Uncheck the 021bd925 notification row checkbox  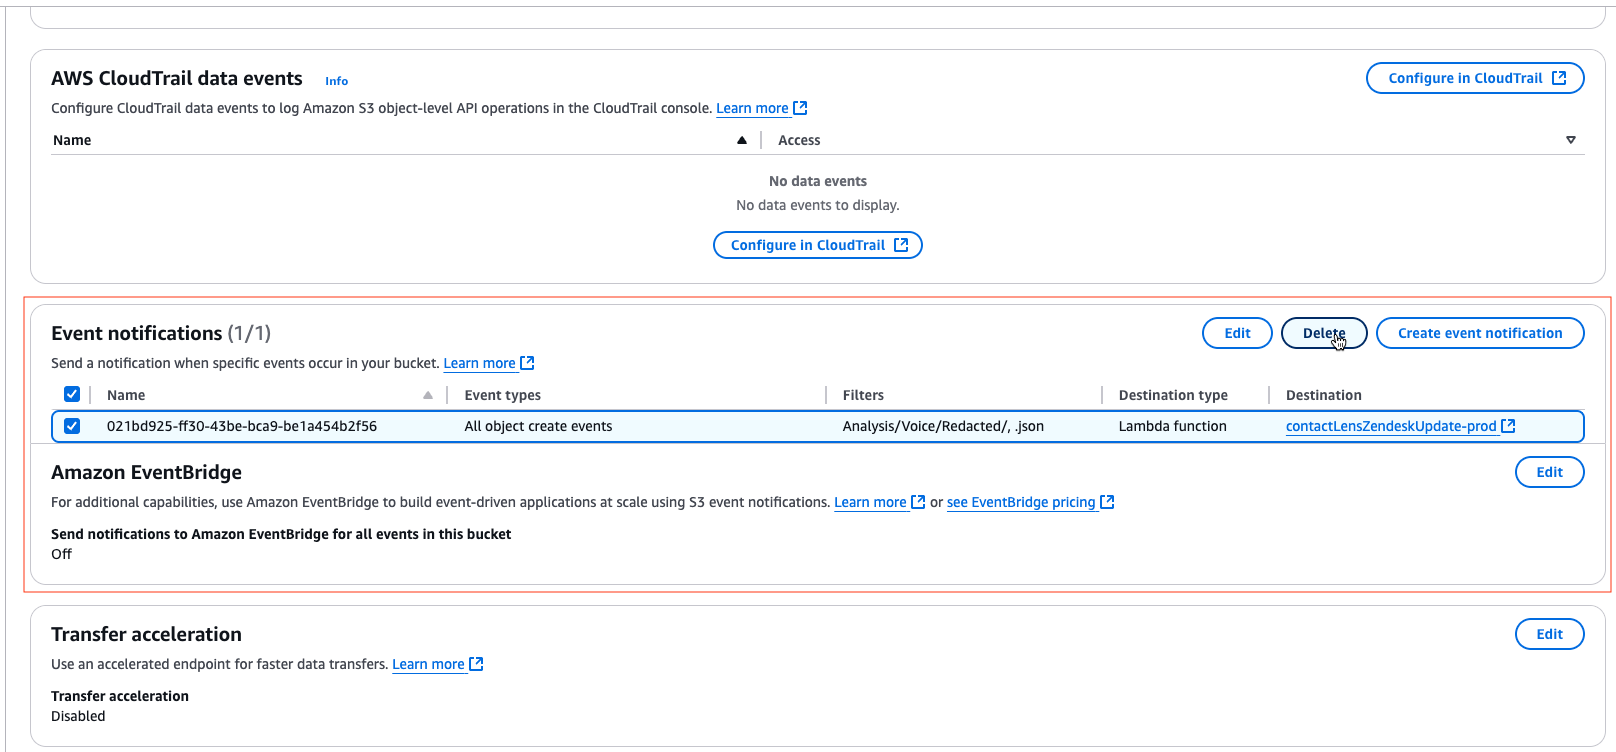[72, 426]
